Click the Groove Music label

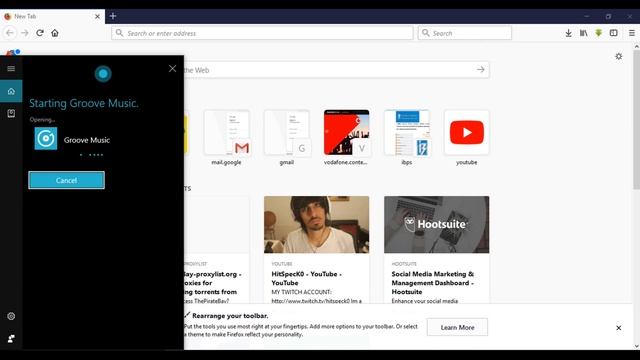pos(87,140)
